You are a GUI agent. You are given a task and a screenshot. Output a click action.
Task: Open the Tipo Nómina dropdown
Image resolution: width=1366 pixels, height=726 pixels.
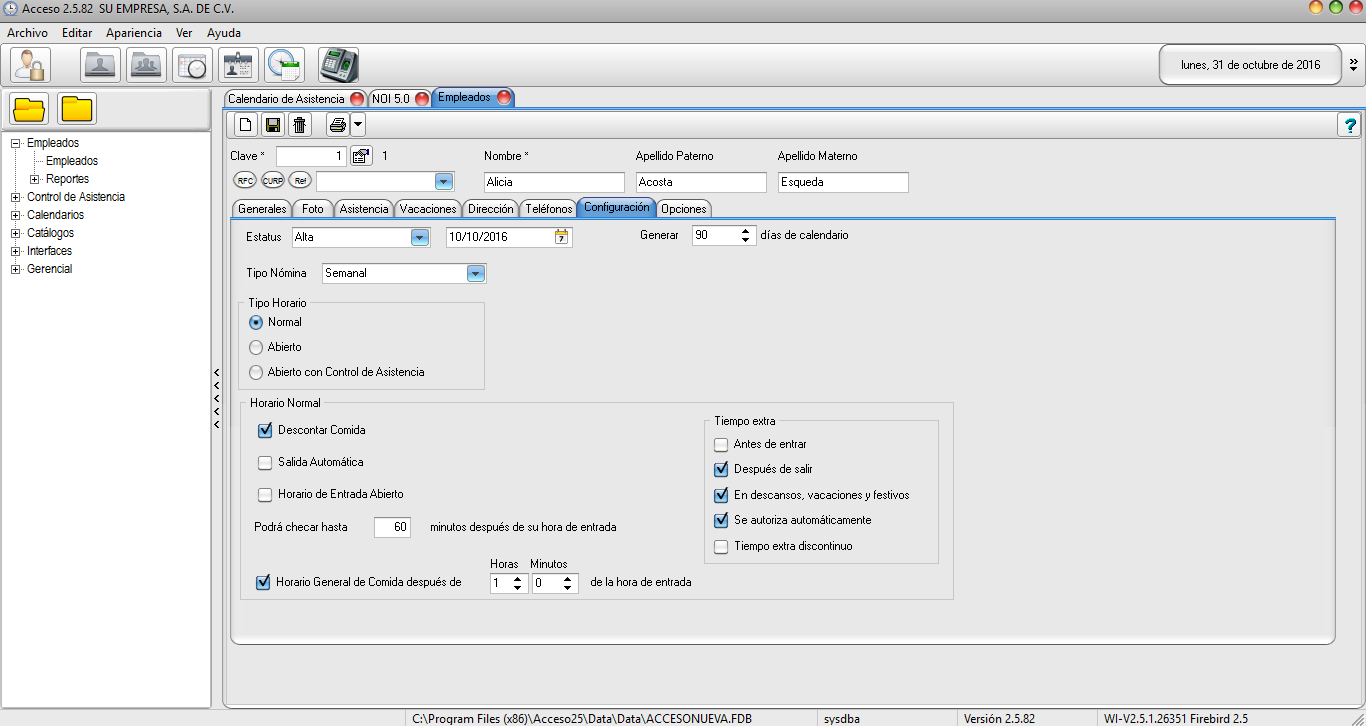pos(476,273)
